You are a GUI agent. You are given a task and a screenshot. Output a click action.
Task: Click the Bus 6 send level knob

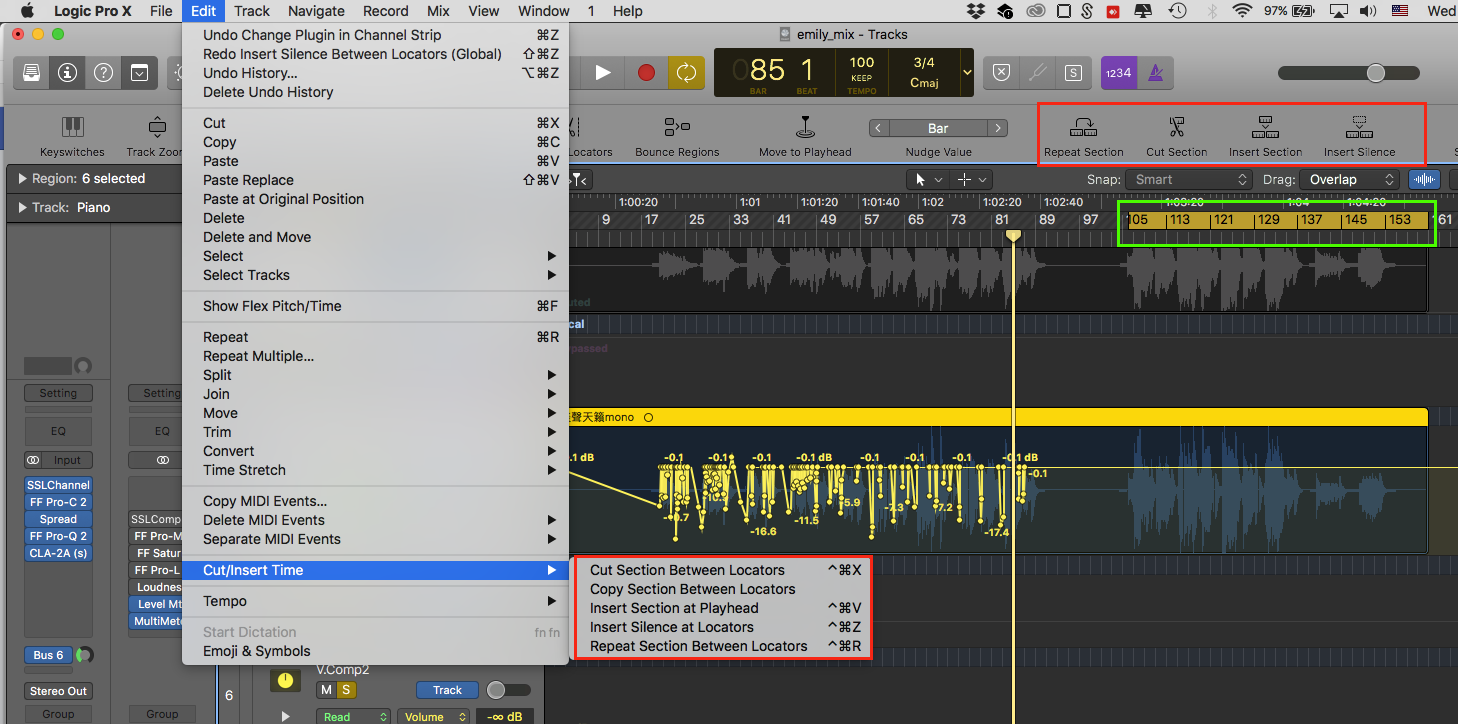tap(84, 655)
